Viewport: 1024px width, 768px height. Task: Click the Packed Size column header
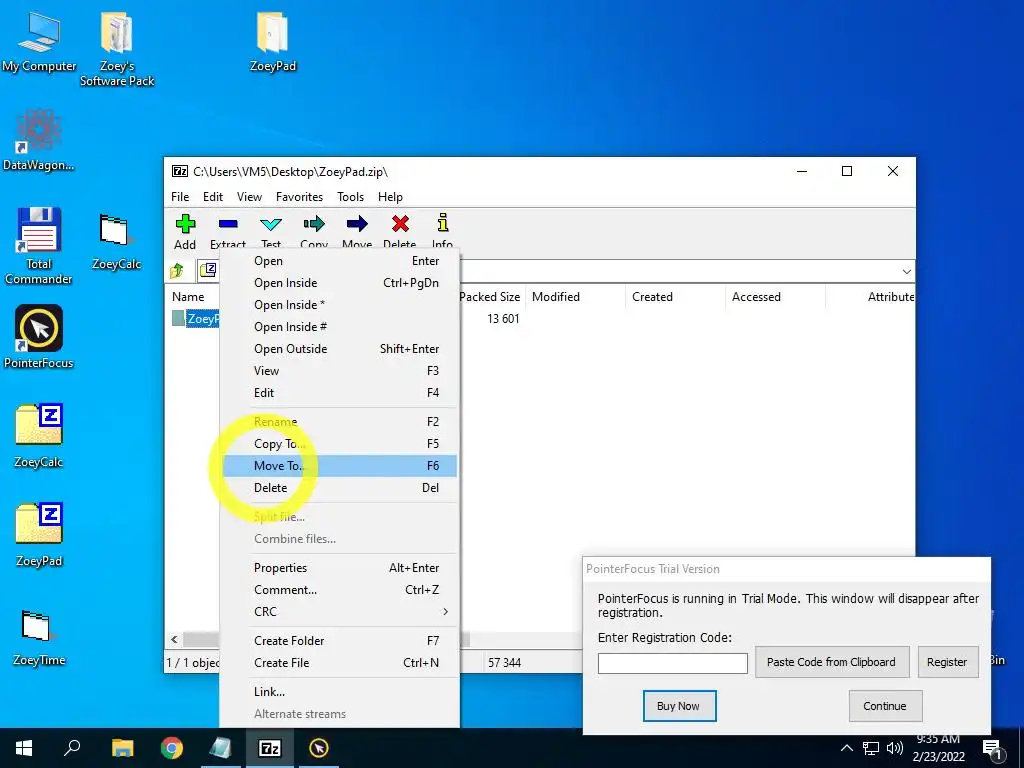coord(490,296)
